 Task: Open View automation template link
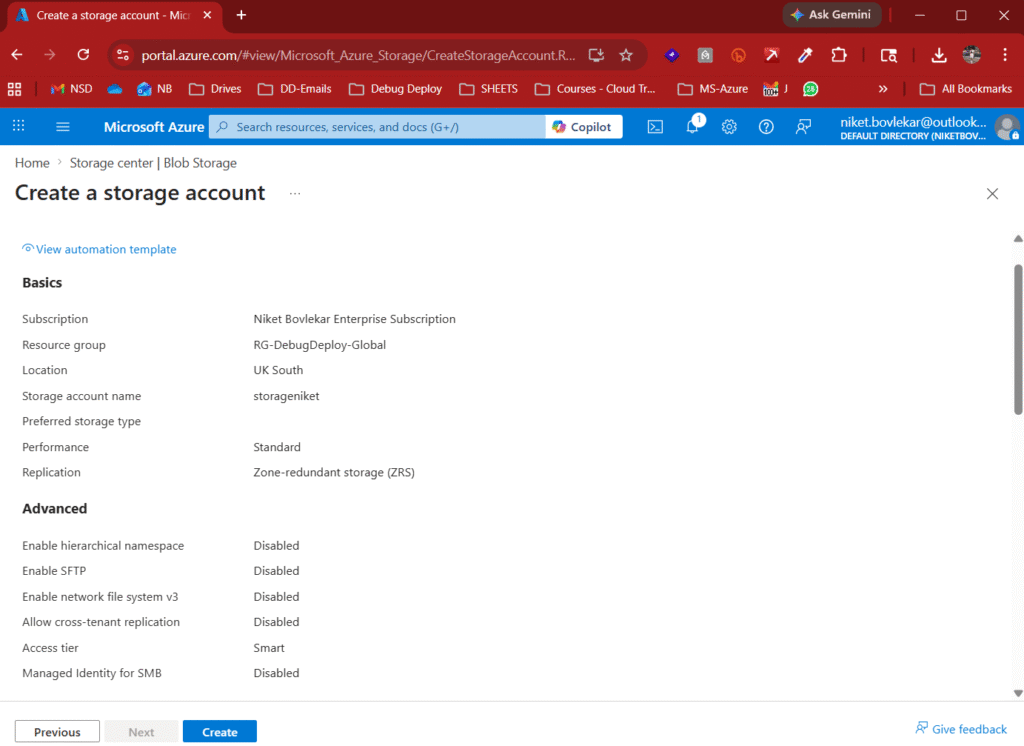[99, 249]
